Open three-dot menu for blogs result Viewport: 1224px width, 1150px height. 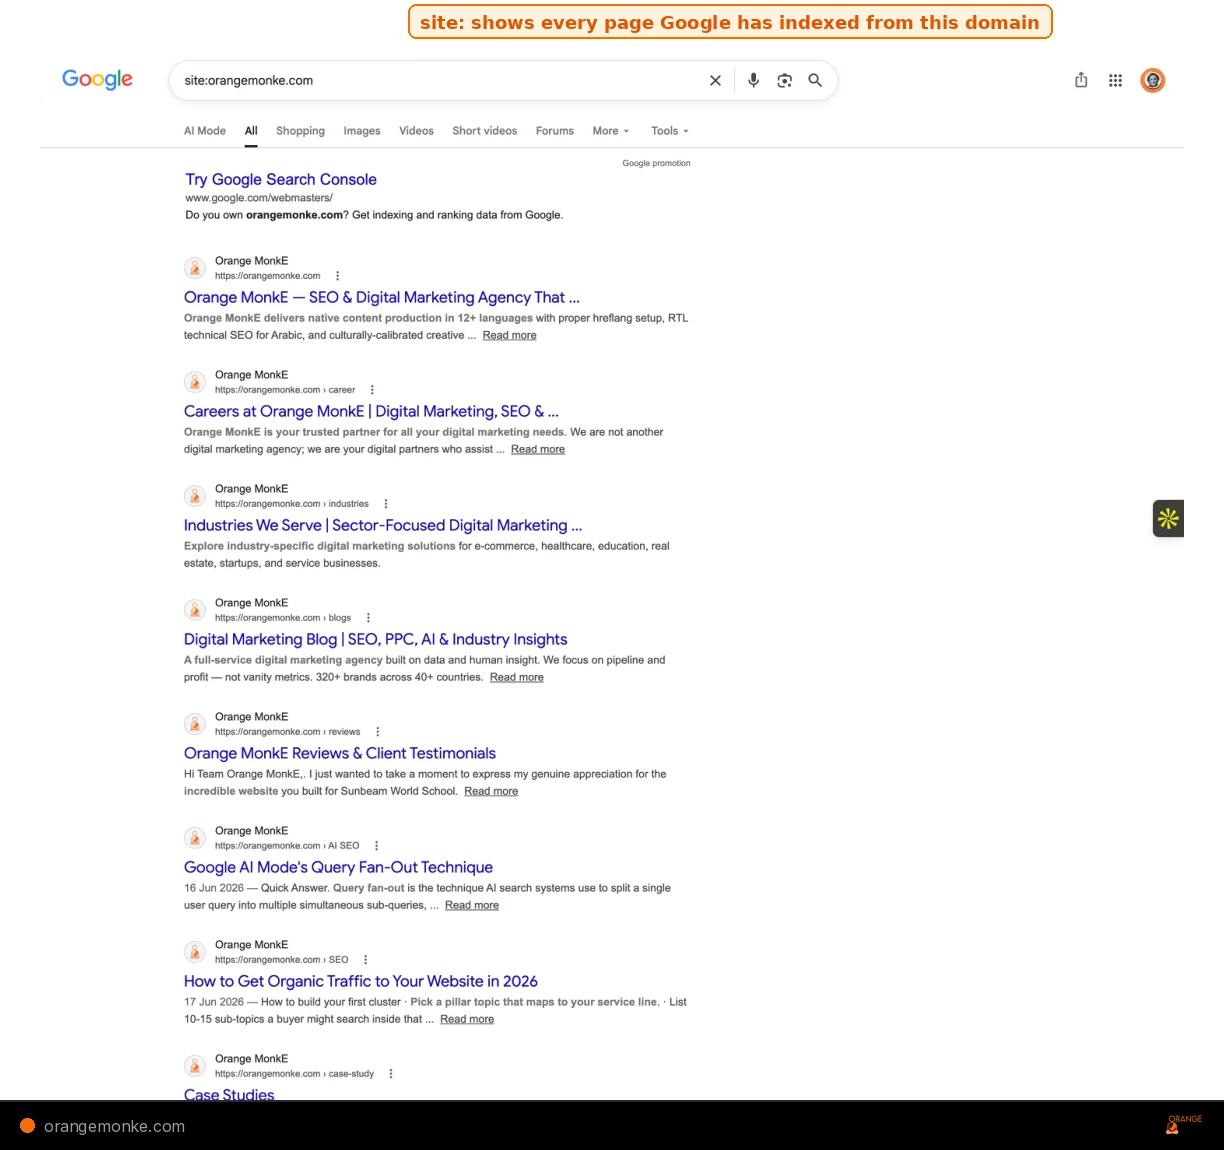click(x=368, y=618)
